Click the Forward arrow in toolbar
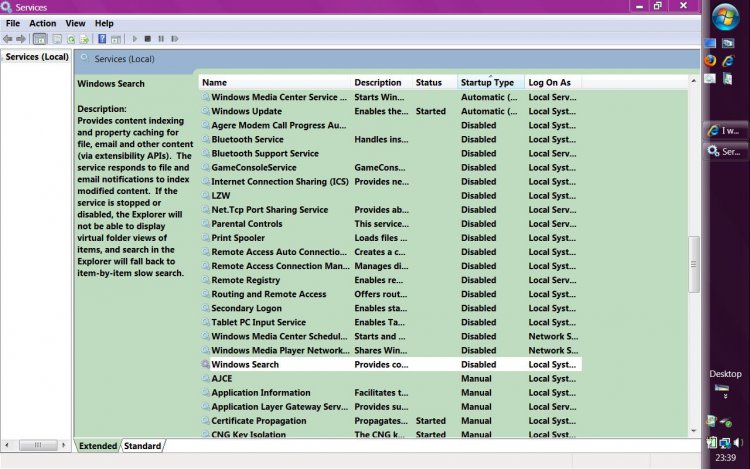750x469 pixels. [x=21, y=39]
